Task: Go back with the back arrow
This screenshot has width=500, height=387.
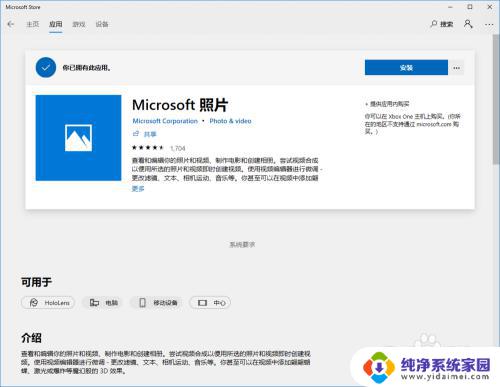Action: (11, 24)
